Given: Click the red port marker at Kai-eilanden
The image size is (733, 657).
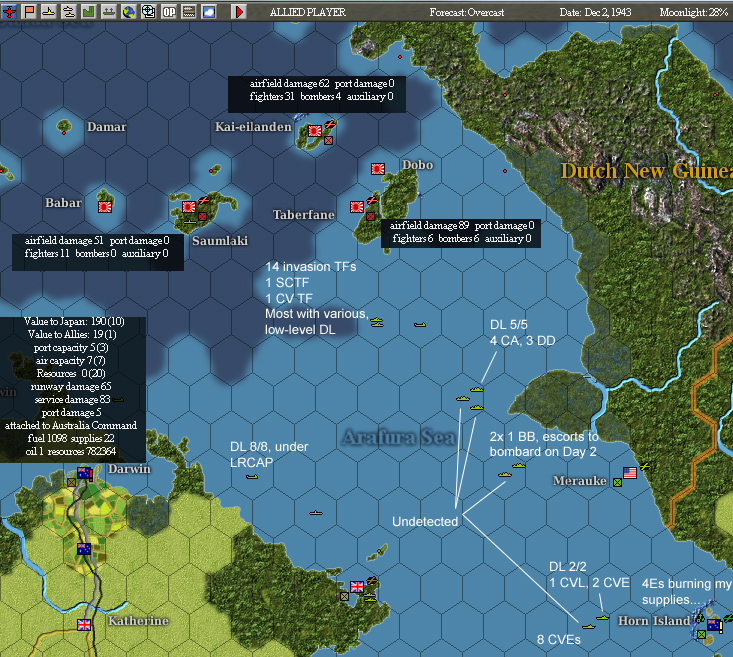Looking at the screenshot, I should tap(328, 140).
